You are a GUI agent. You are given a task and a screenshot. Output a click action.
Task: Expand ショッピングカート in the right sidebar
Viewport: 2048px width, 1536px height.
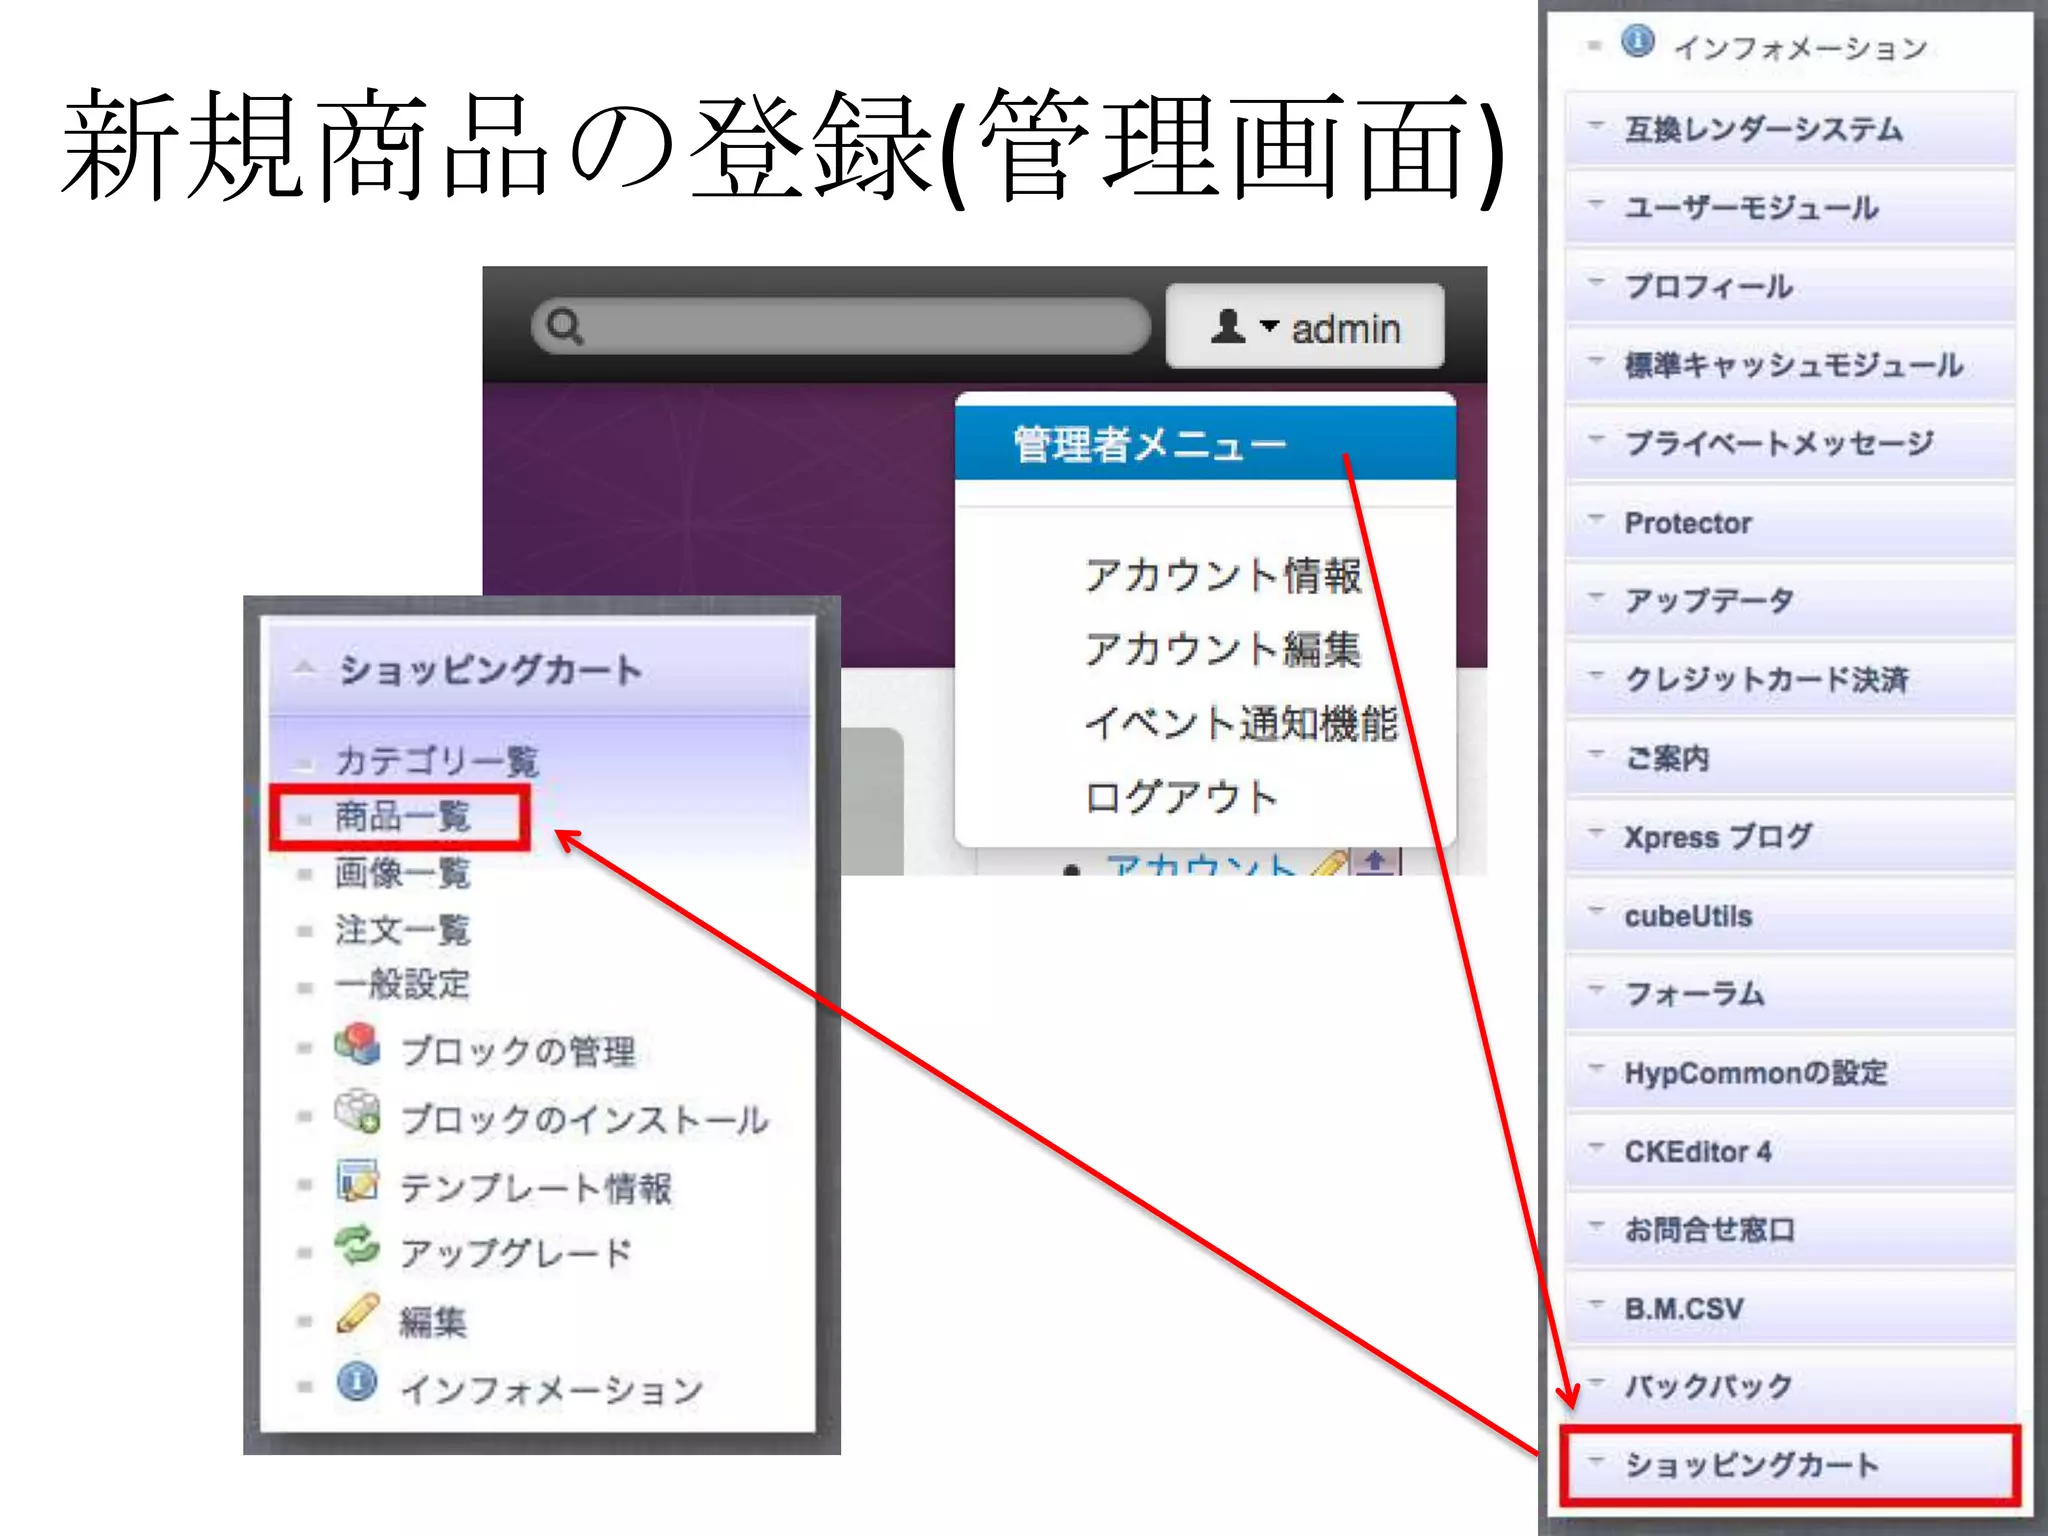point(1790,1465)
